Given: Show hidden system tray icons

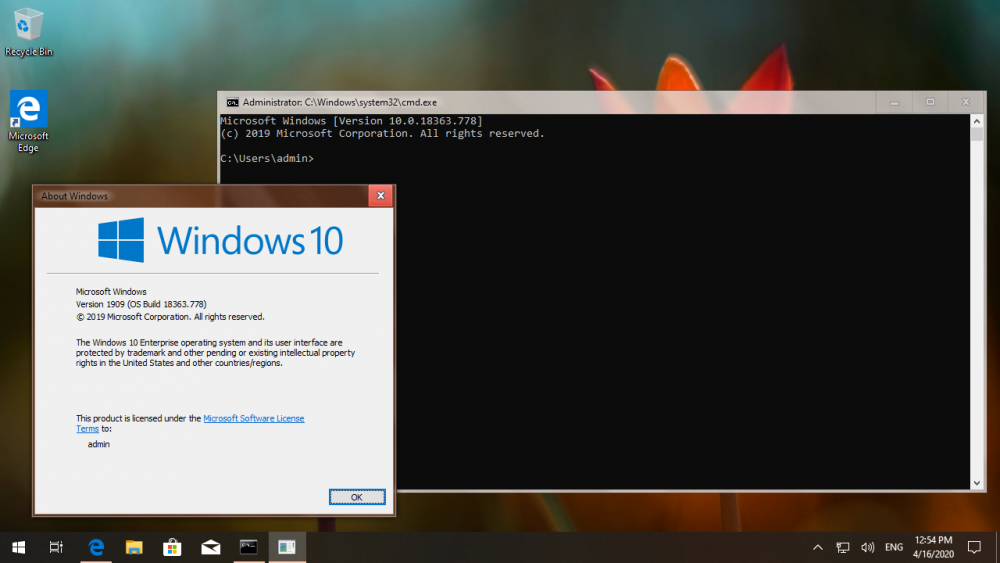Looking at the screenshot, I should pos(817,547).
